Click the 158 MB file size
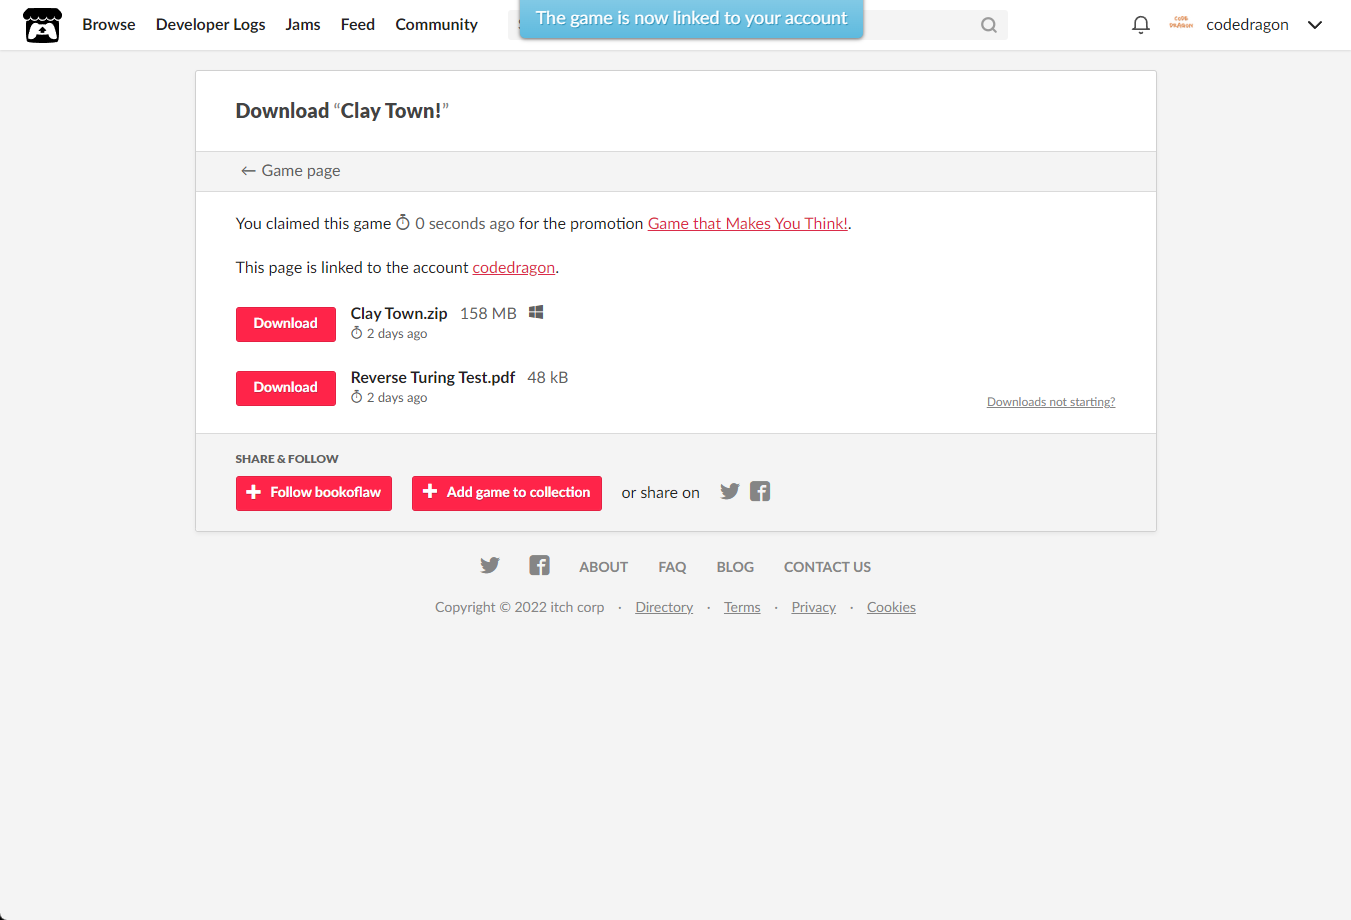The width and height of the screenshot is (1351, 920). [488, 313]
